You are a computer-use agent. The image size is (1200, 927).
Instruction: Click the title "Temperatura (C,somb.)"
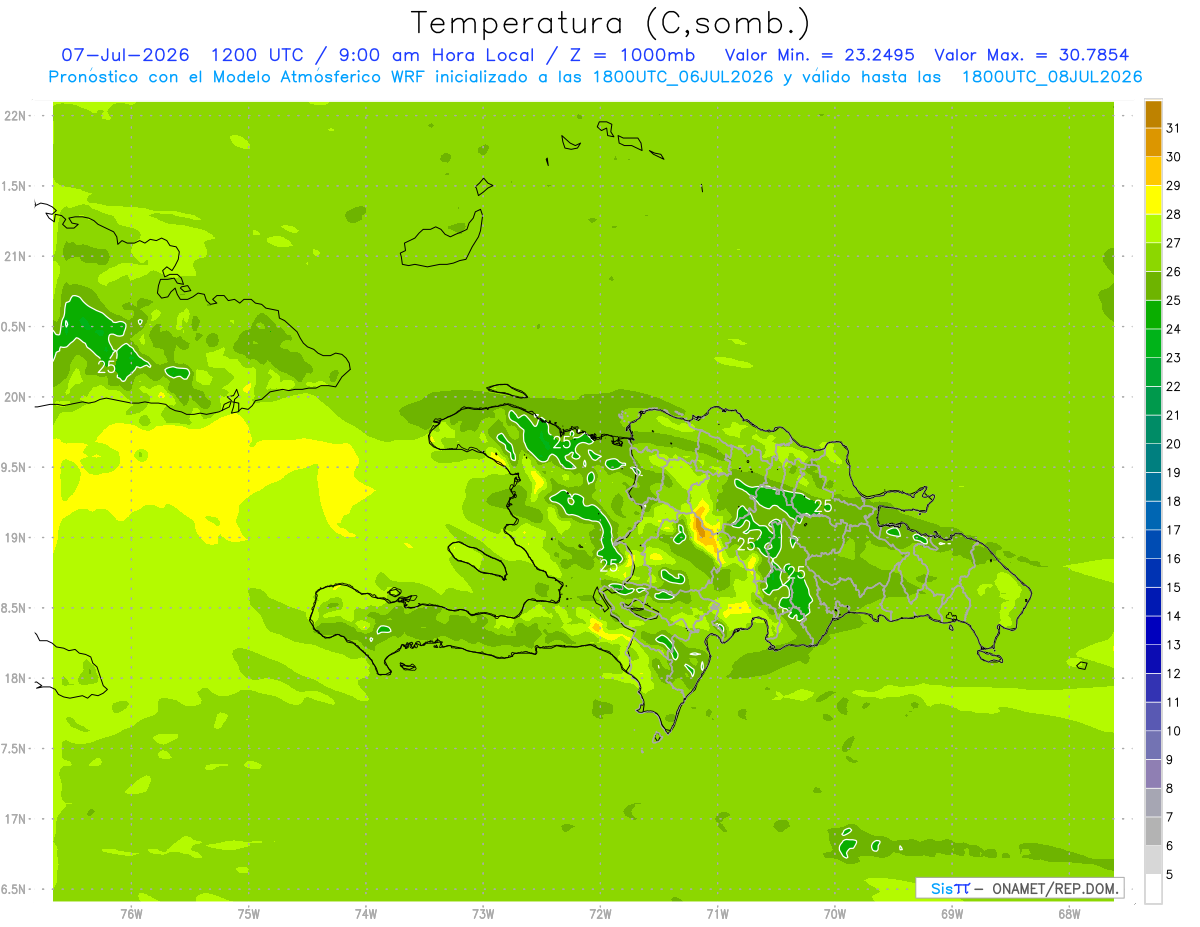point(610,23)
